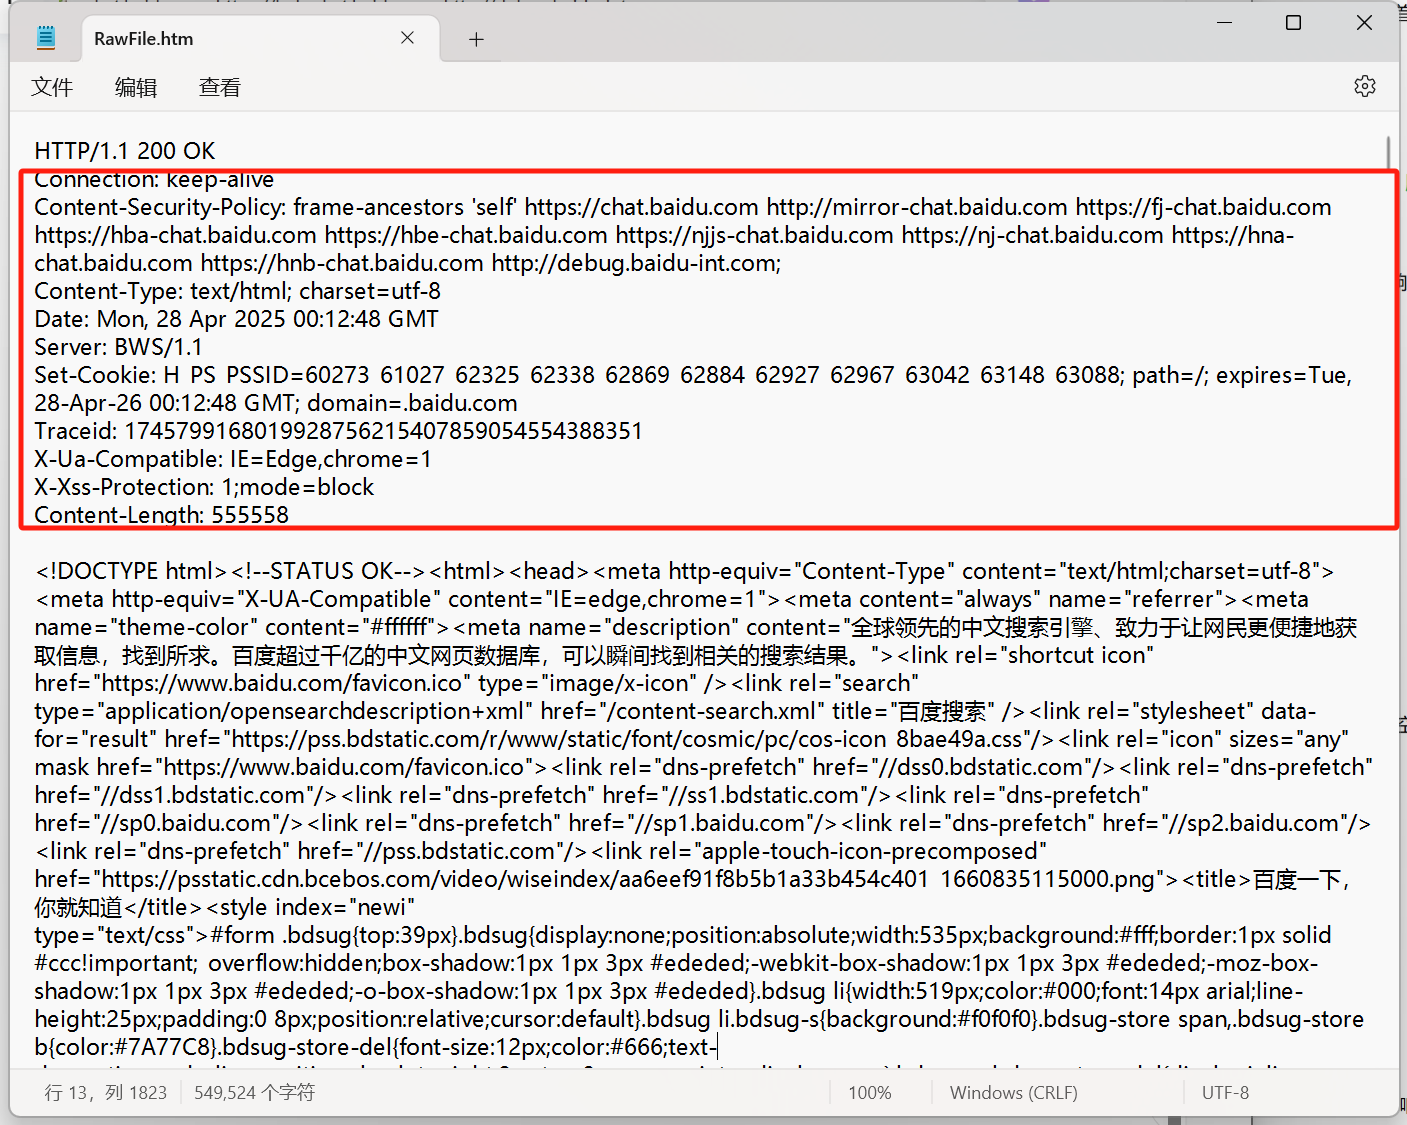Click the Content-Length: 555558 line
This screenshot has height=1125, width=1407.
point(161,515)
